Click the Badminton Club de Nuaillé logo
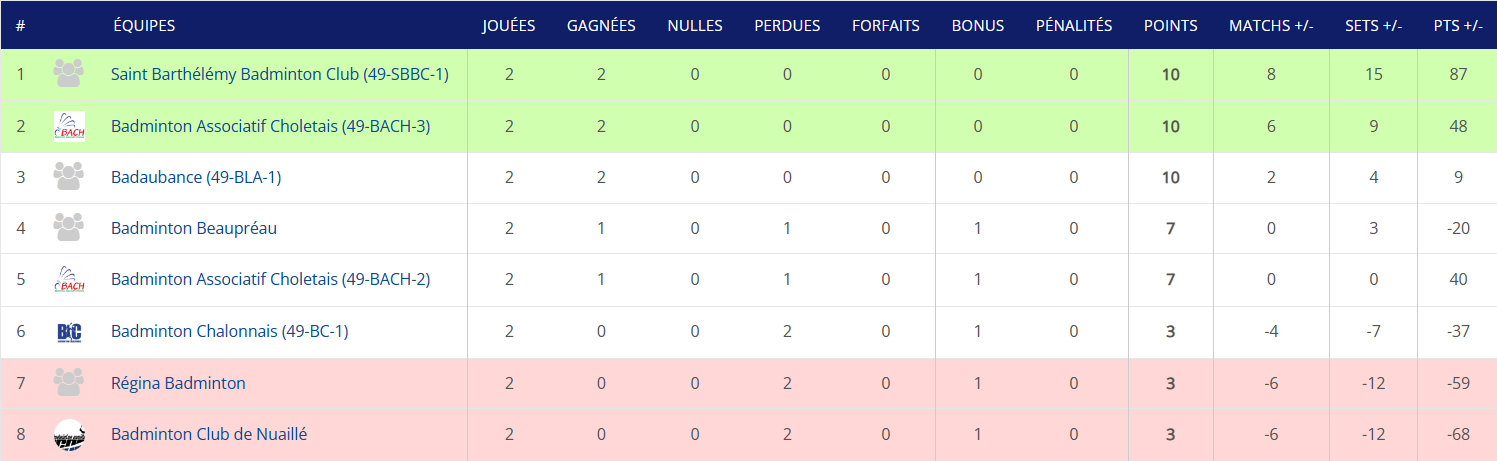 coord(69,434)
